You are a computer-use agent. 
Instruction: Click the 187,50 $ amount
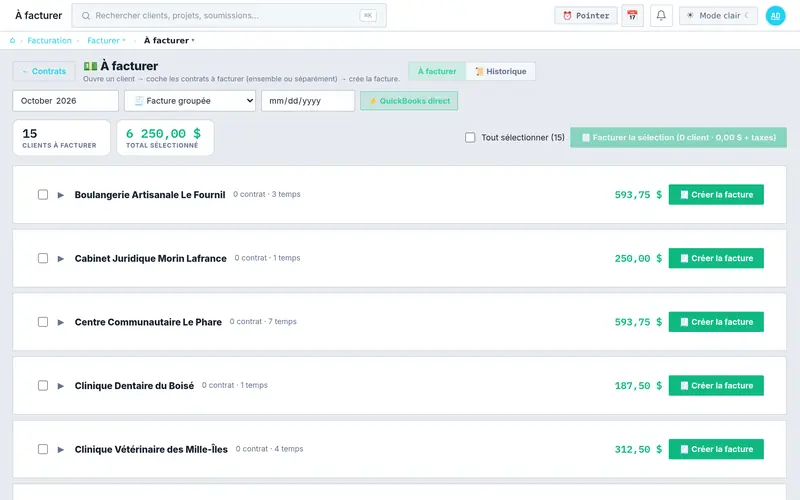pos(638,386)
